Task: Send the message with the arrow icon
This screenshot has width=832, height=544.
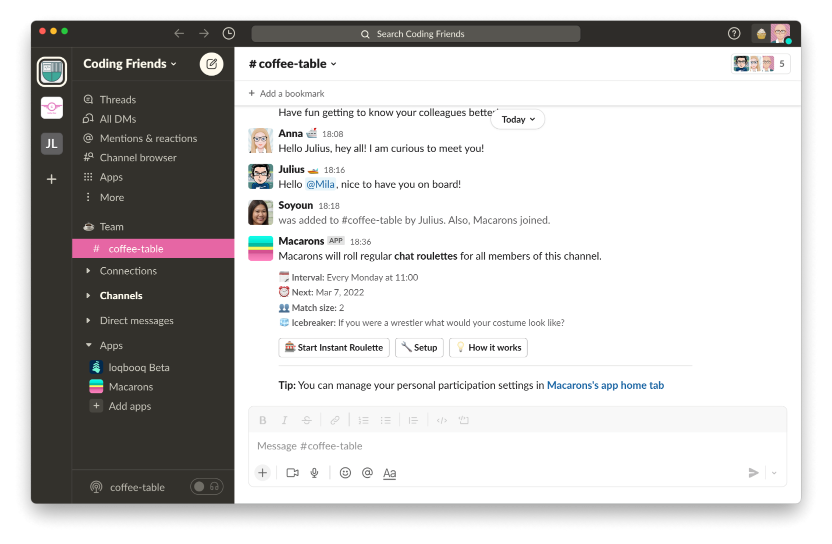Action: (753, 472)
